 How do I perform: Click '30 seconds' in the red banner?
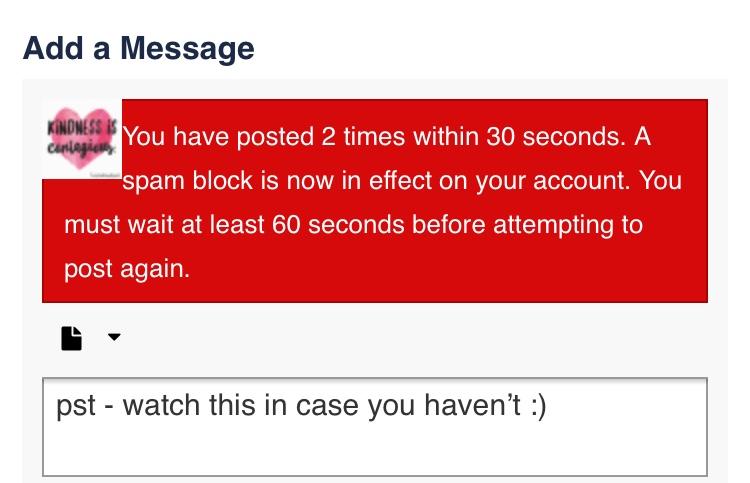click(556, 137)
